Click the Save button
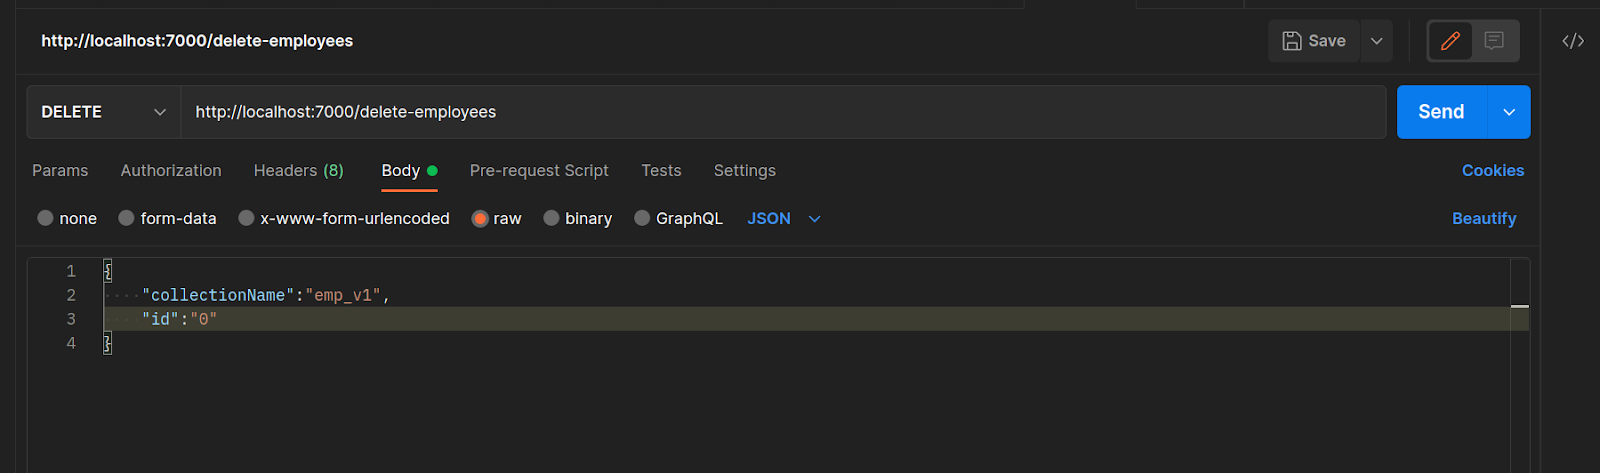 [1313, 41]
